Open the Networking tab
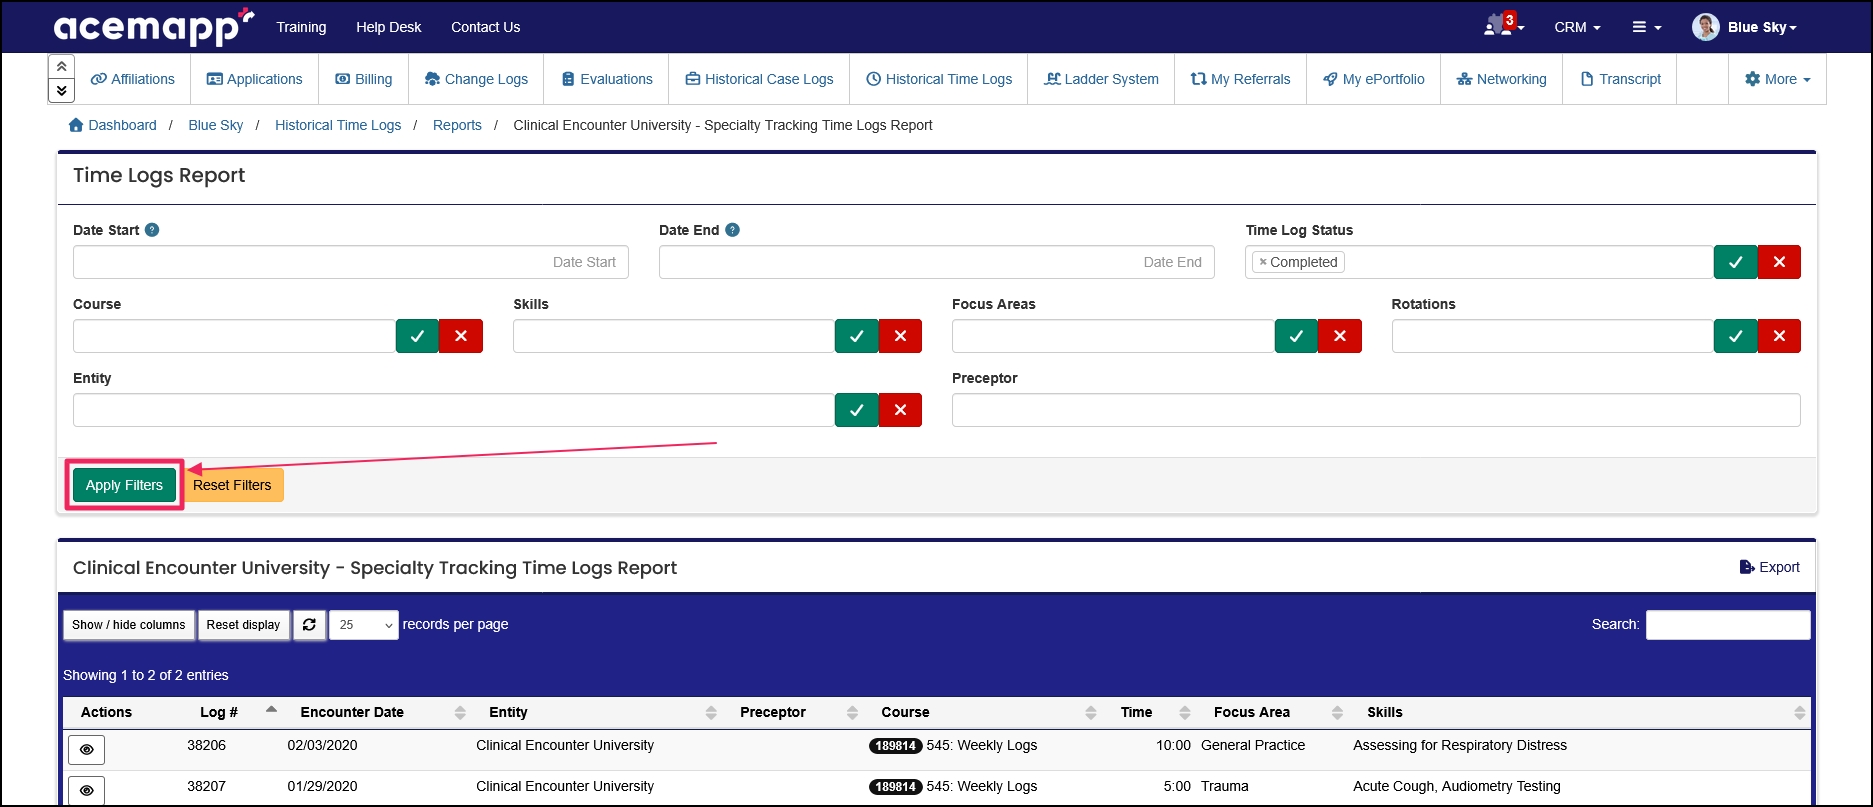This screenshot has height=807, width=1873. (1501, 79)
